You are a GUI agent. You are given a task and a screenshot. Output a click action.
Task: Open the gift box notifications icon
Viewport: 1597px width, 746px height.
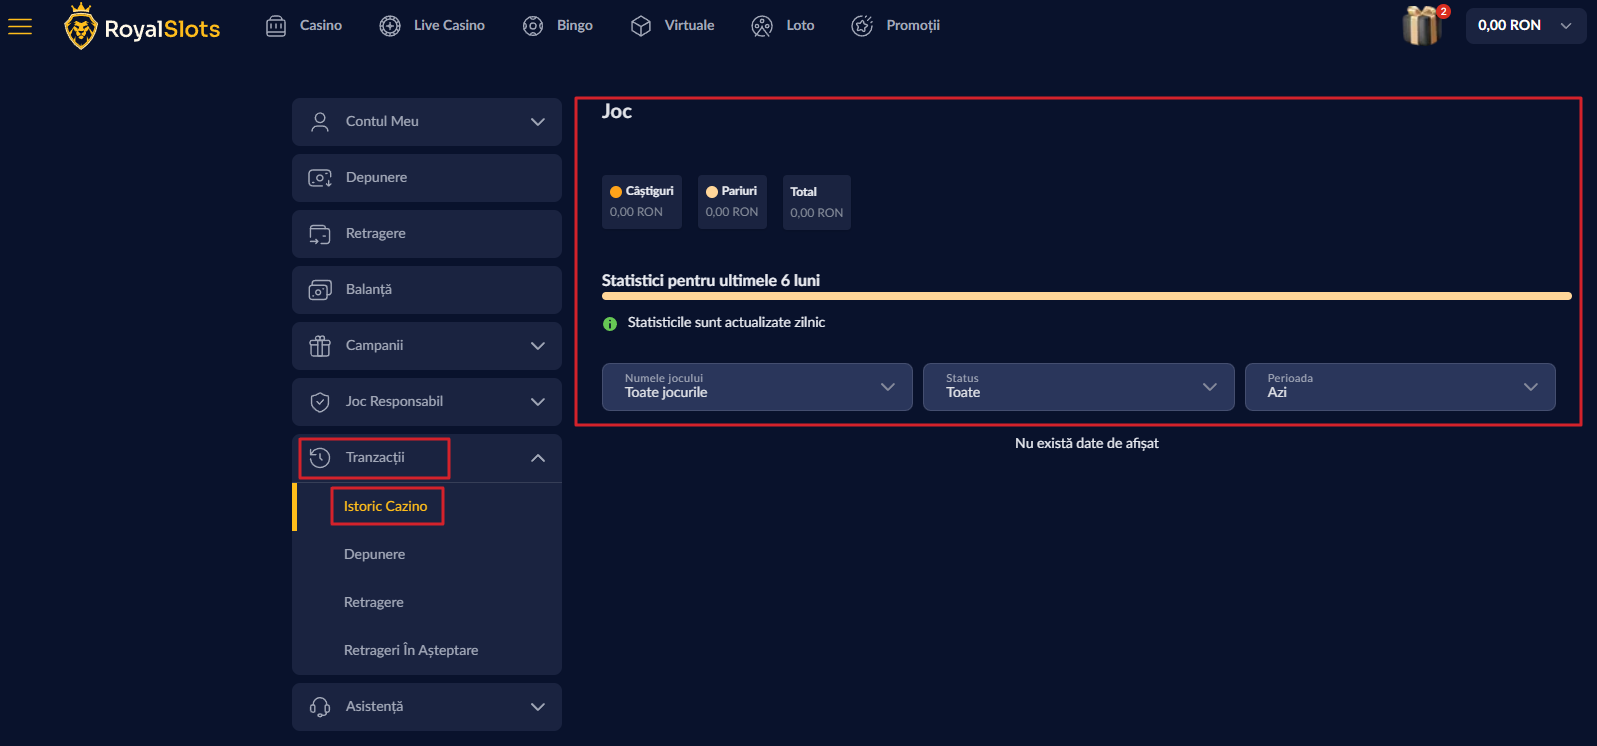coord(1421,26)
